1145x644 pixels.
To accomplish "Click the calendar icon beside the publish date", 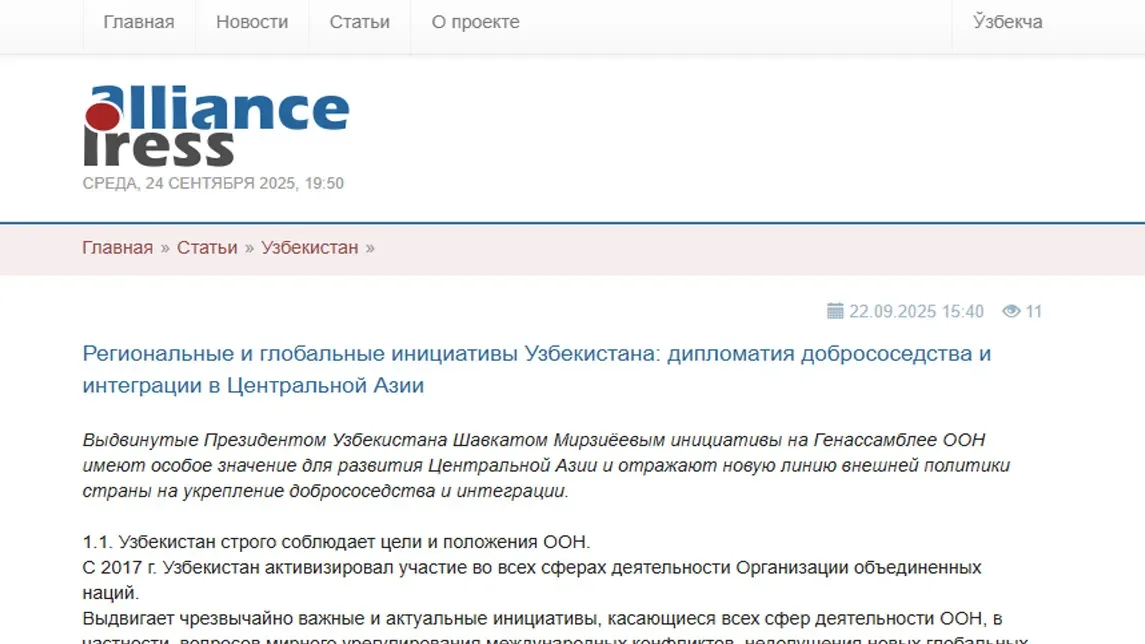I will tap(835, 311).
